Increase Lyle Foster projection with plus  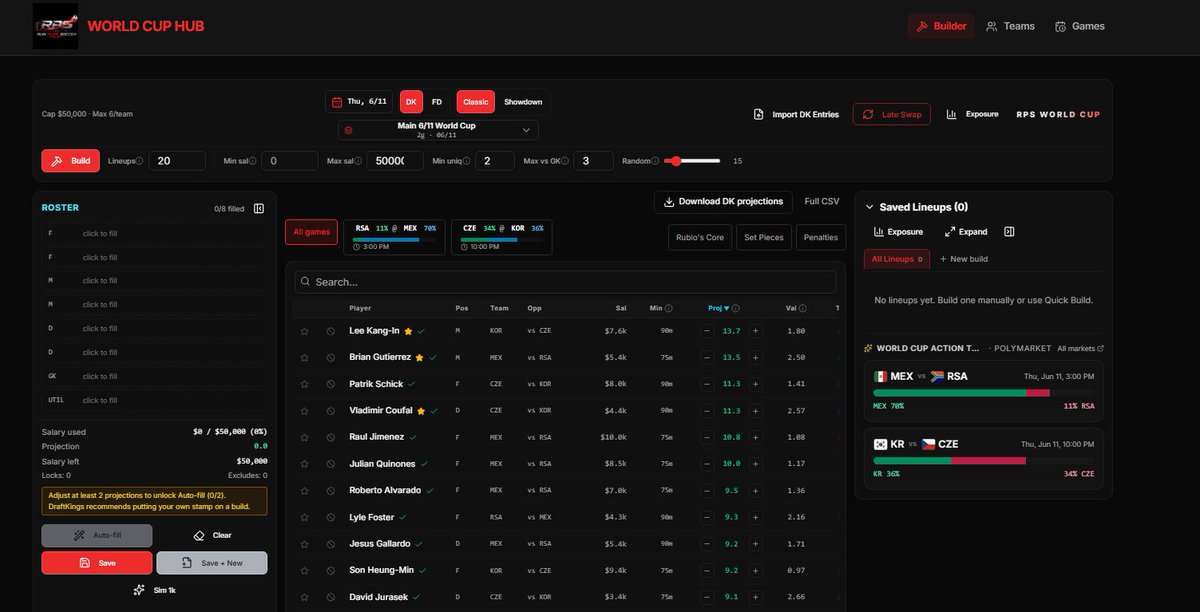point(755,517)
